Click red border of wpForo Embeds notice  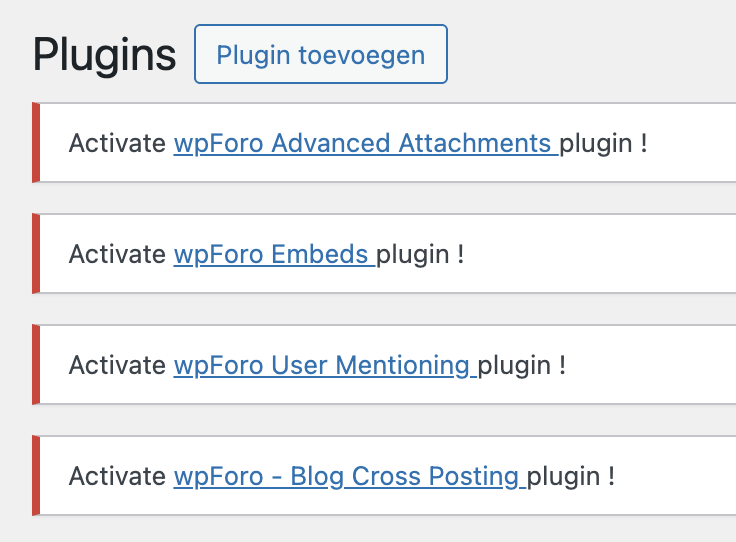[x=36, y=254]
